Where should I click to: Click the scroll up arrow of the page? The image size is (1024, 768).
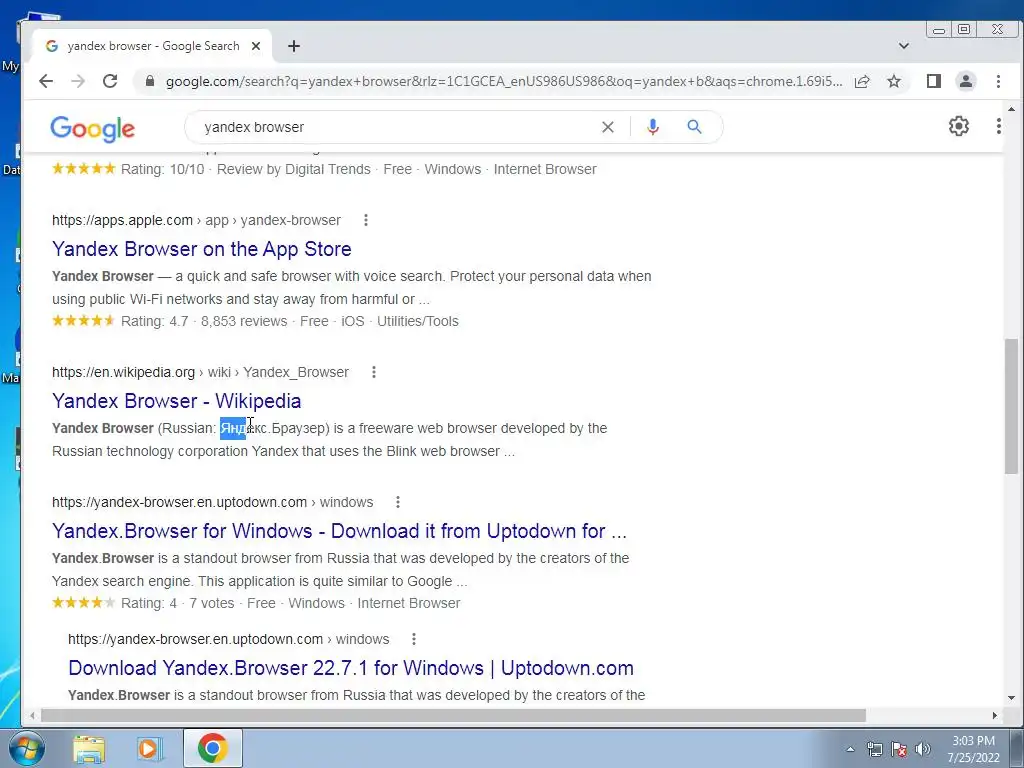tap(1012, 109)
